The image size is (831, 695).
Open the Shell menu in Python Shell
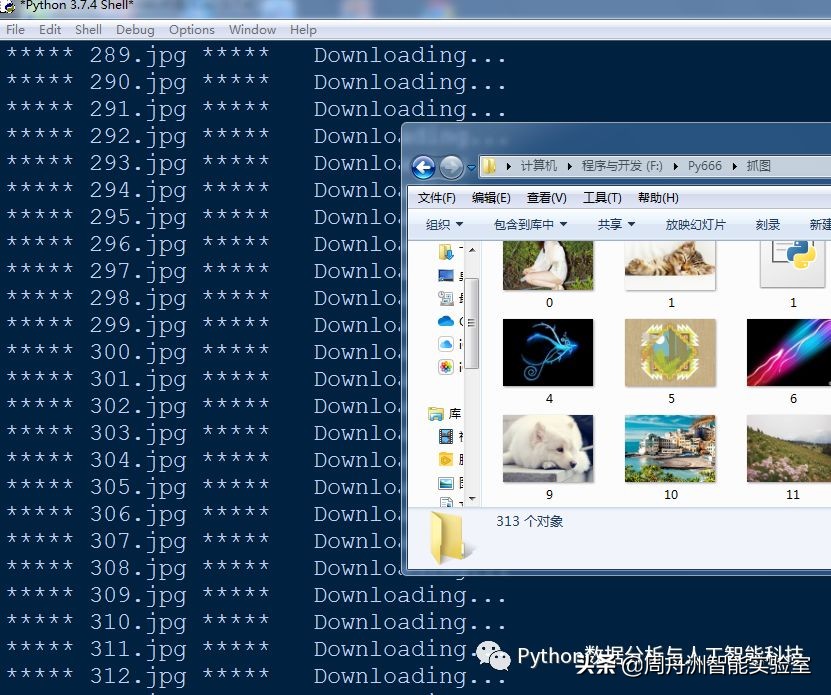click(88, 29)
